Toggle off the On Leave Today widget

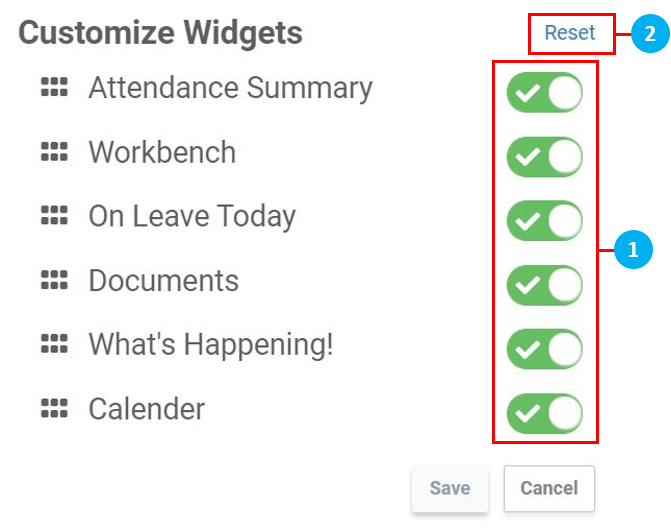(x=544, y=221)
